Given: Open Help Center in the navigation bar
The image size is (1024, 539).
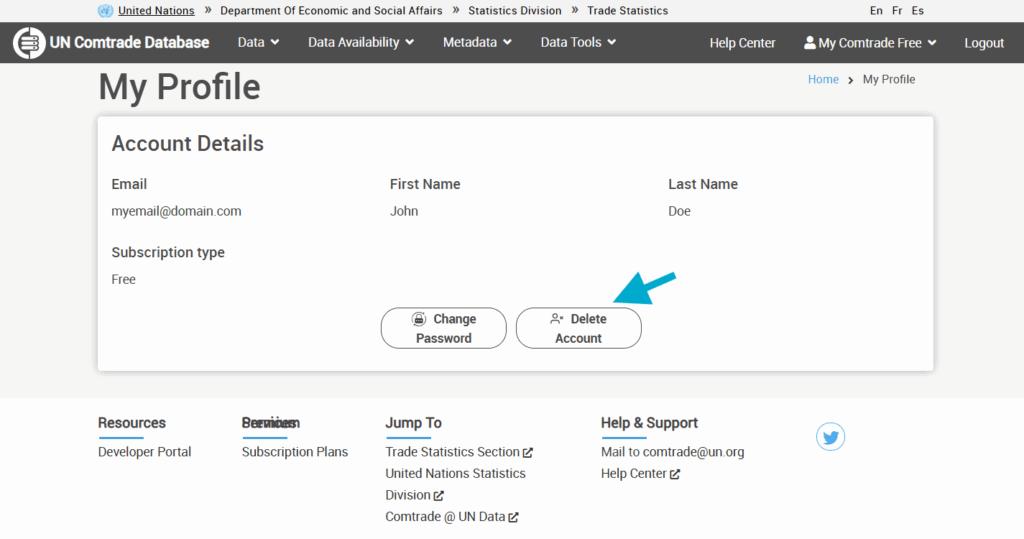Looking at the screenshot, I should click(742, 43).
